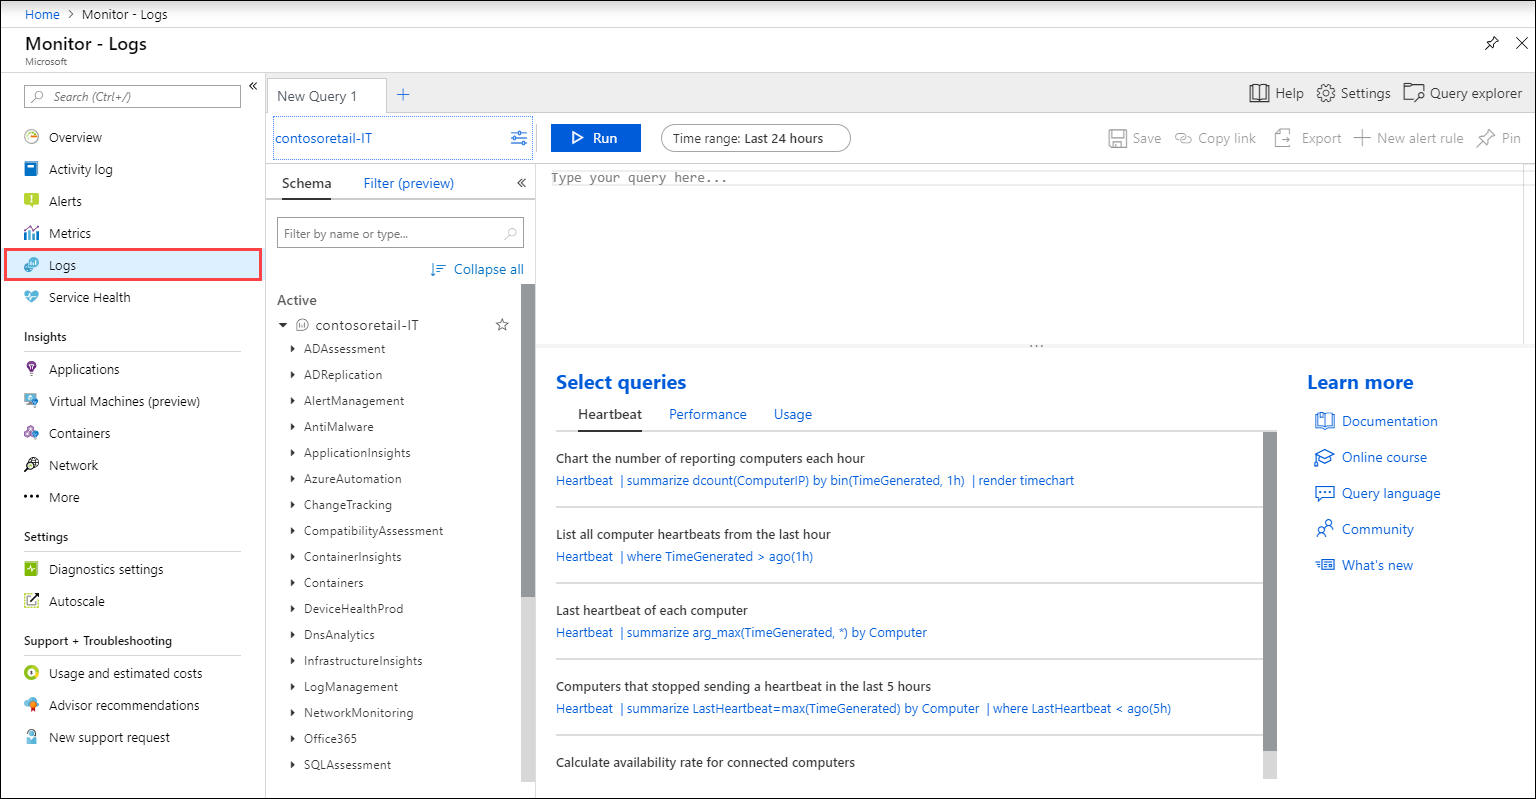The image size is (1536, 799).
Task: Switch to Filter (preview) tab
Action: (408, 183)
